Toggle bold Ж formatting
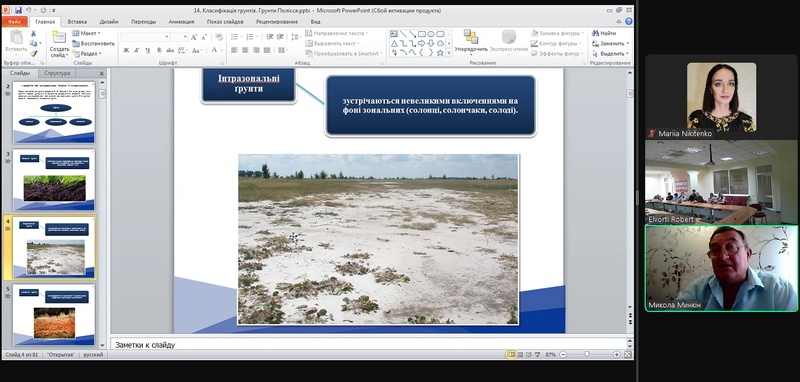 pyautogui.click(x=126, y=50)
